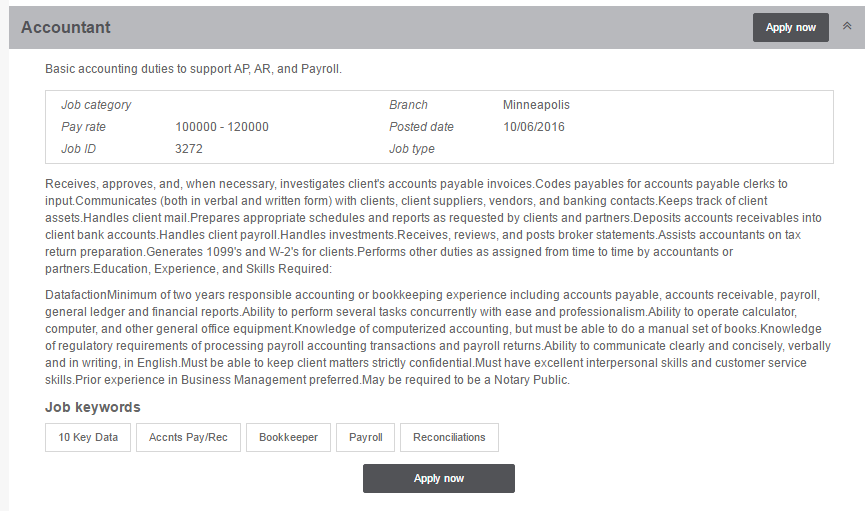The image size is (865, 511).
Task: Select the 10 Key Data keyword tag
Action: click(88, 438)
